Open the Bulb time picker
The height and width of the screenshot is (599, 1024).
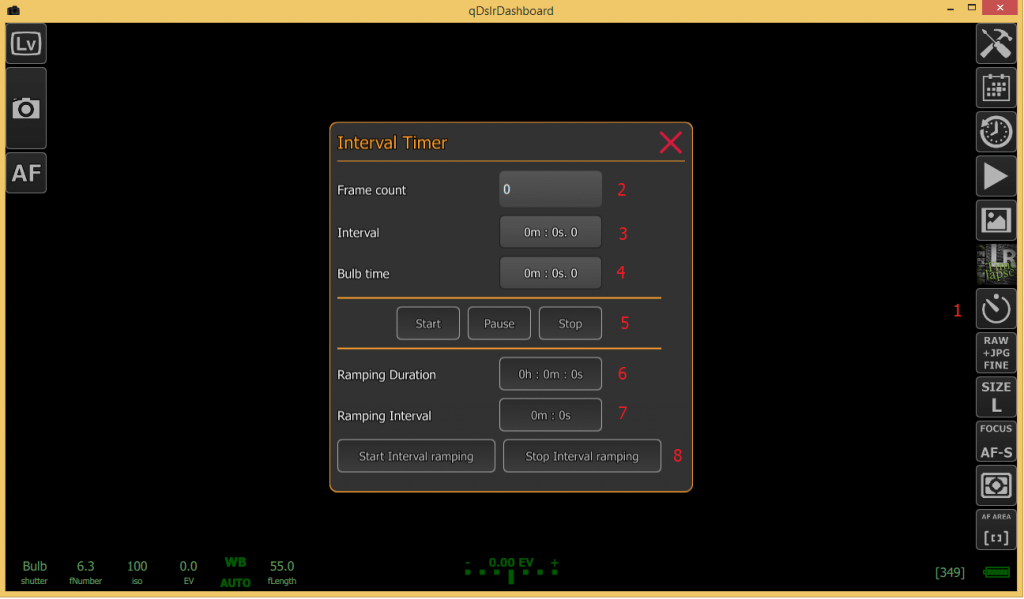click(x=550, y=272)
